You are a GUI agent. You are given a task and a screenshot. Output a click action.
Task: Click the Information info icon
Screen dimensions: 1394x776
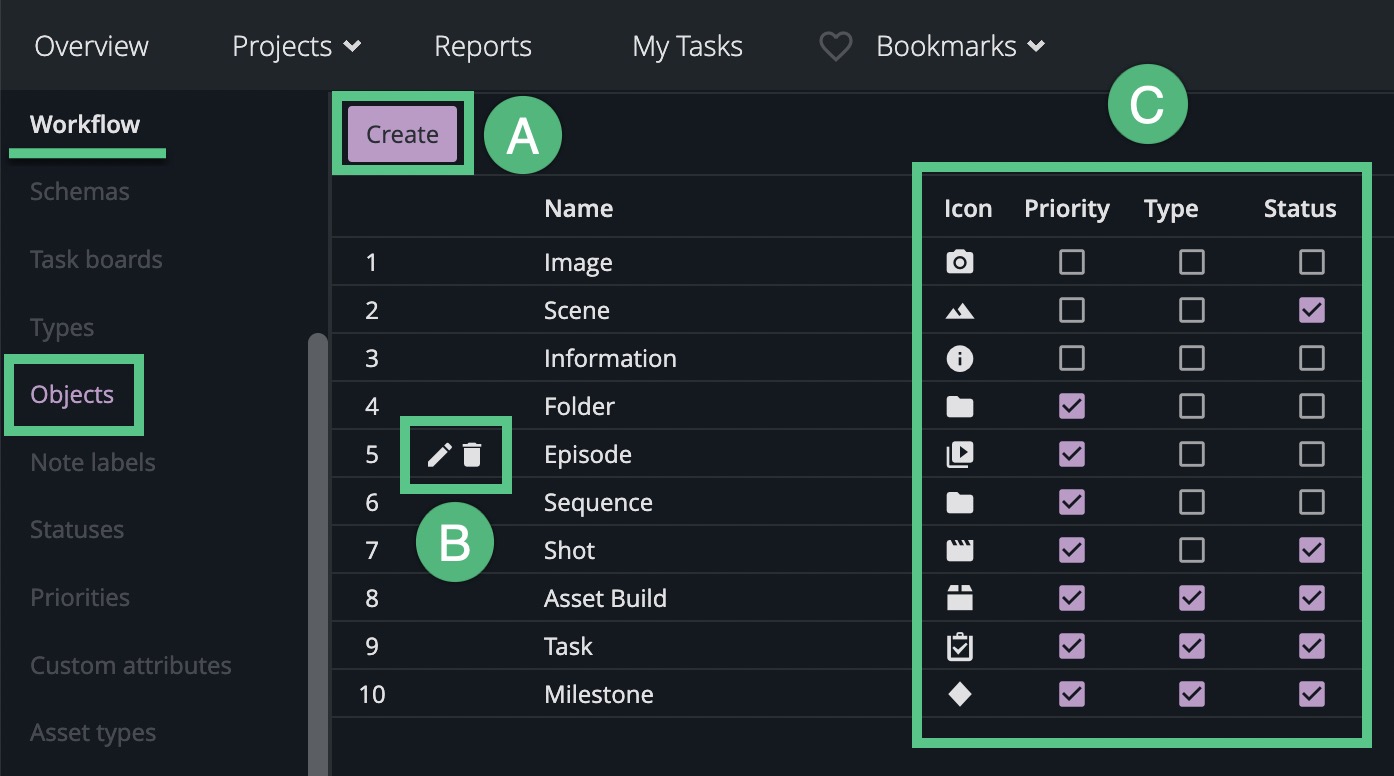pos(959,358)
